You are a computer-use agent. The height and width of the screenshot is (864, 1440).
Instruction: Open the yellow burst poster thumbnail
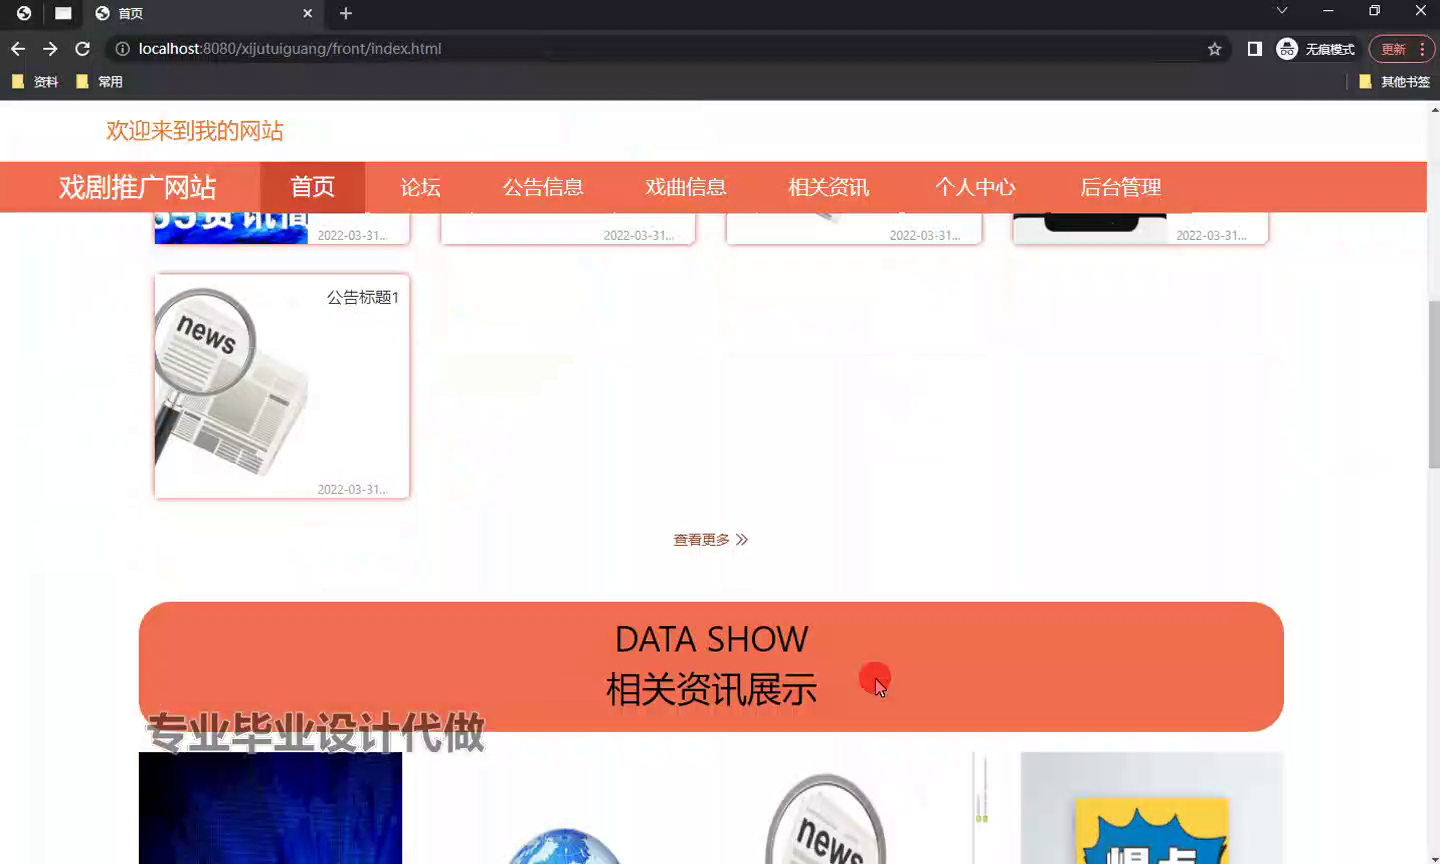coord(1152,808)
